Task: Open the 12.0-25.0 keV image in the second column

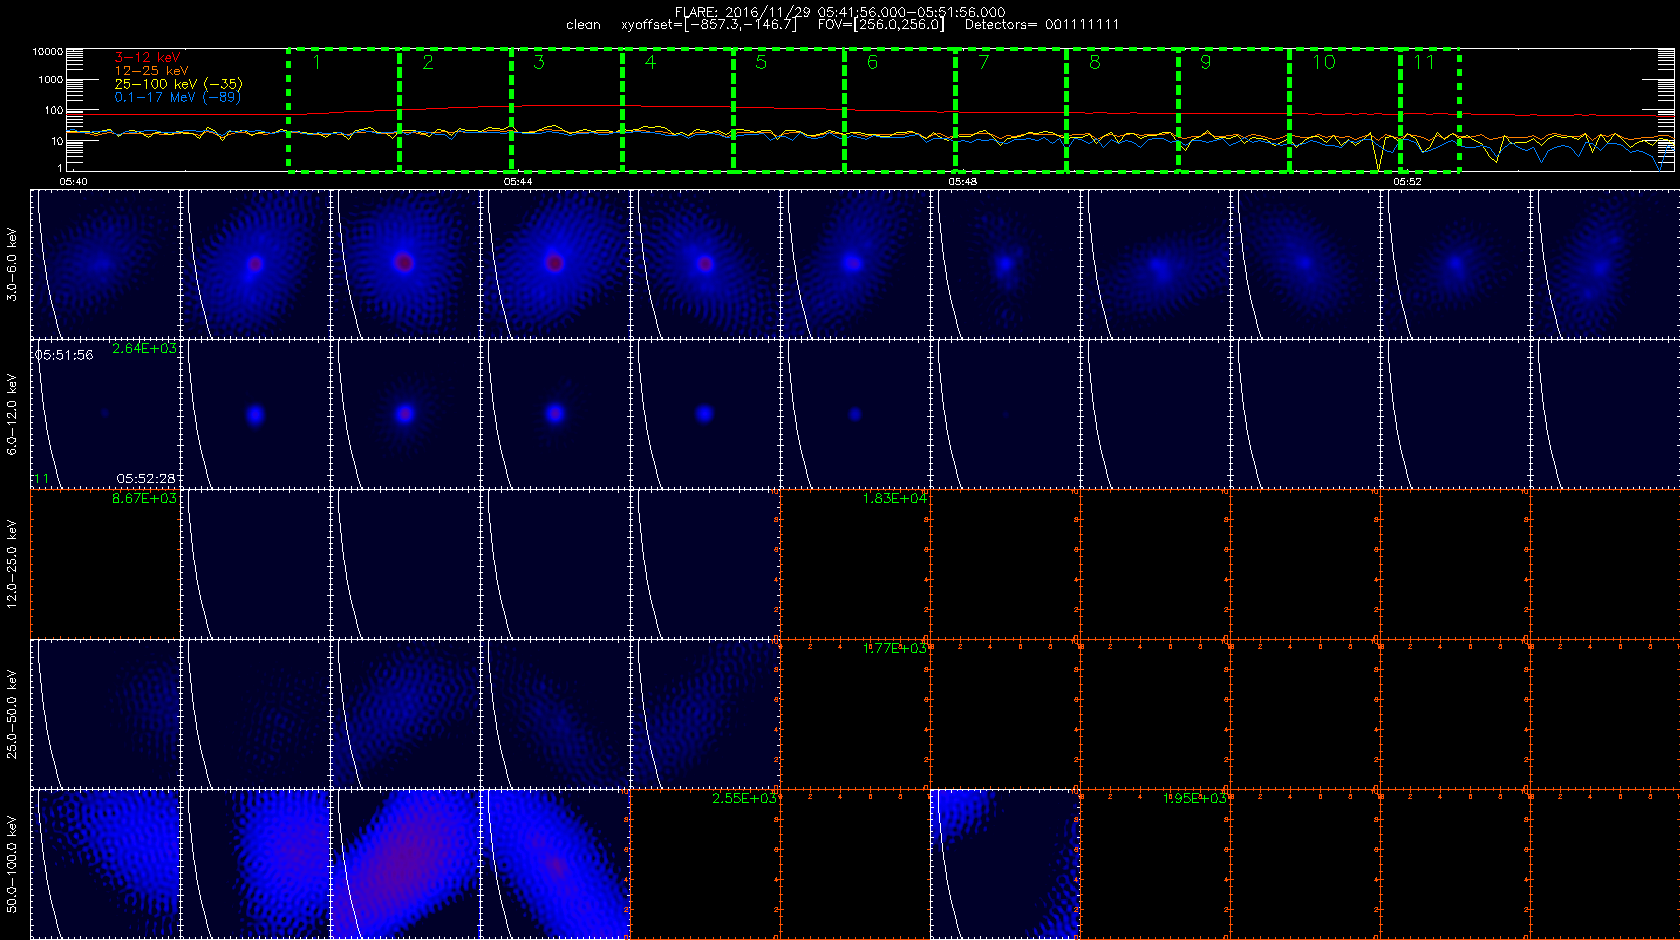Action: (255, 564)
